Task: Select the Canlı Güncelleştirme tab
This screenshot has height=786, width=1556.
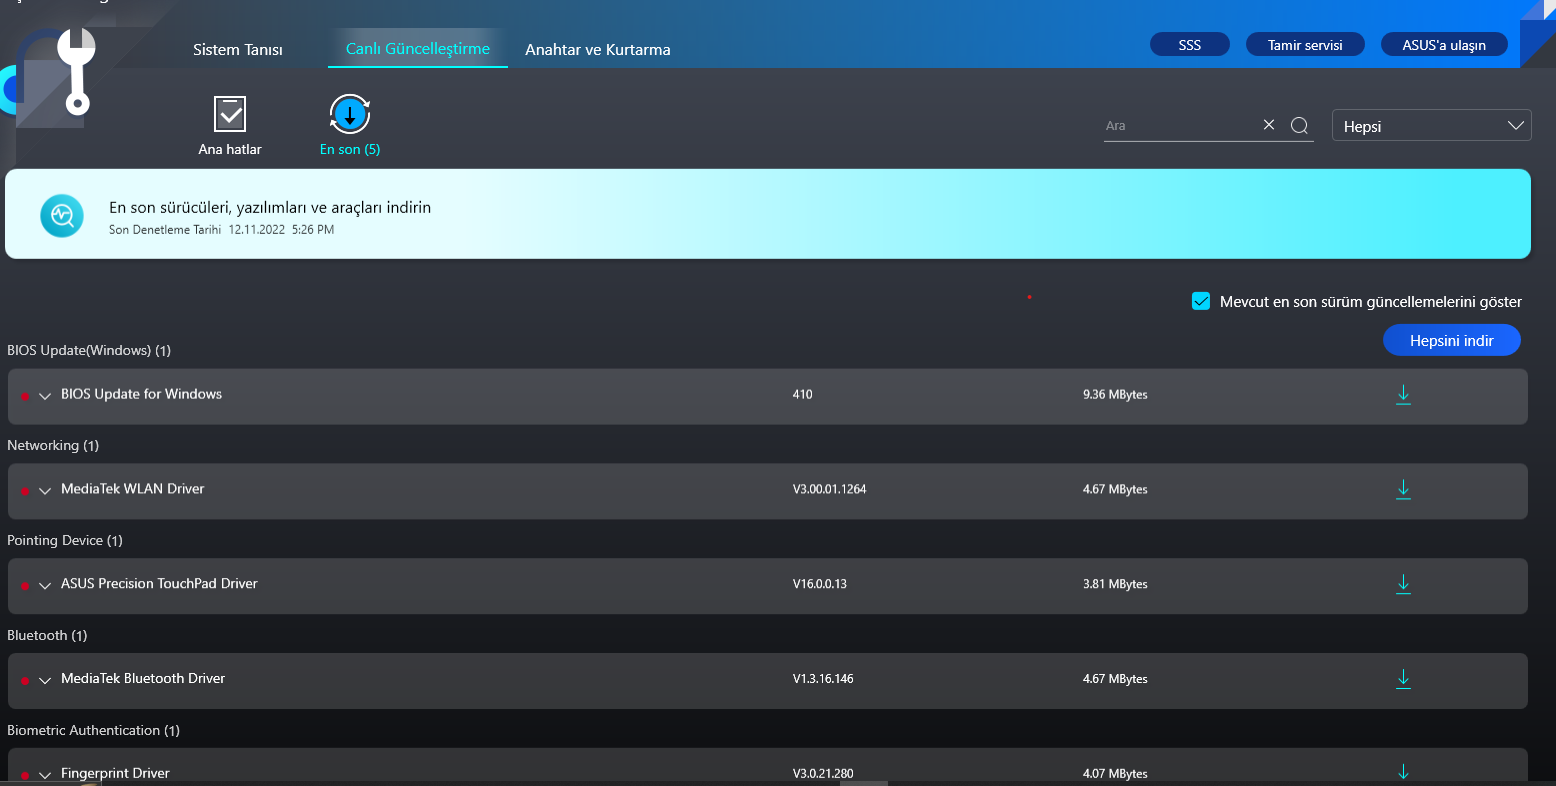Action: pos(418,48)
